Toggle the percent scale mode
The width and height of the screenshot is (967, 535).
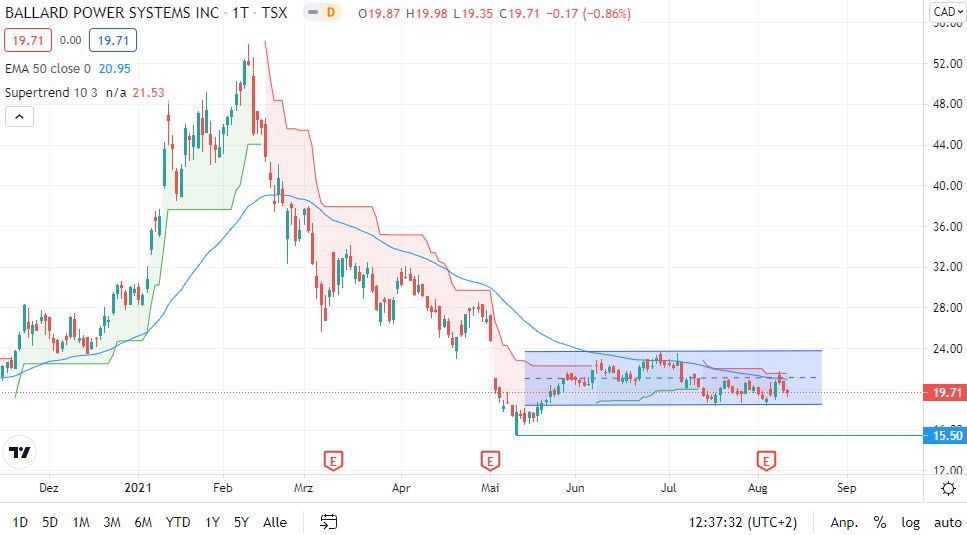(x=880, y=522)
